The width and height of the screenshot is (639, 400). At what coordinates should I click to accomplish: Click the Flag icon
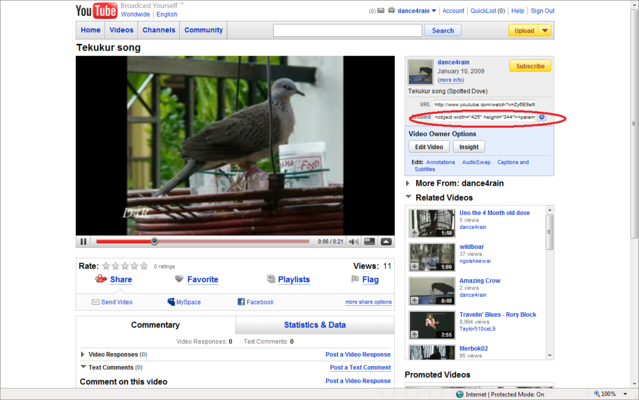point(355,279)
